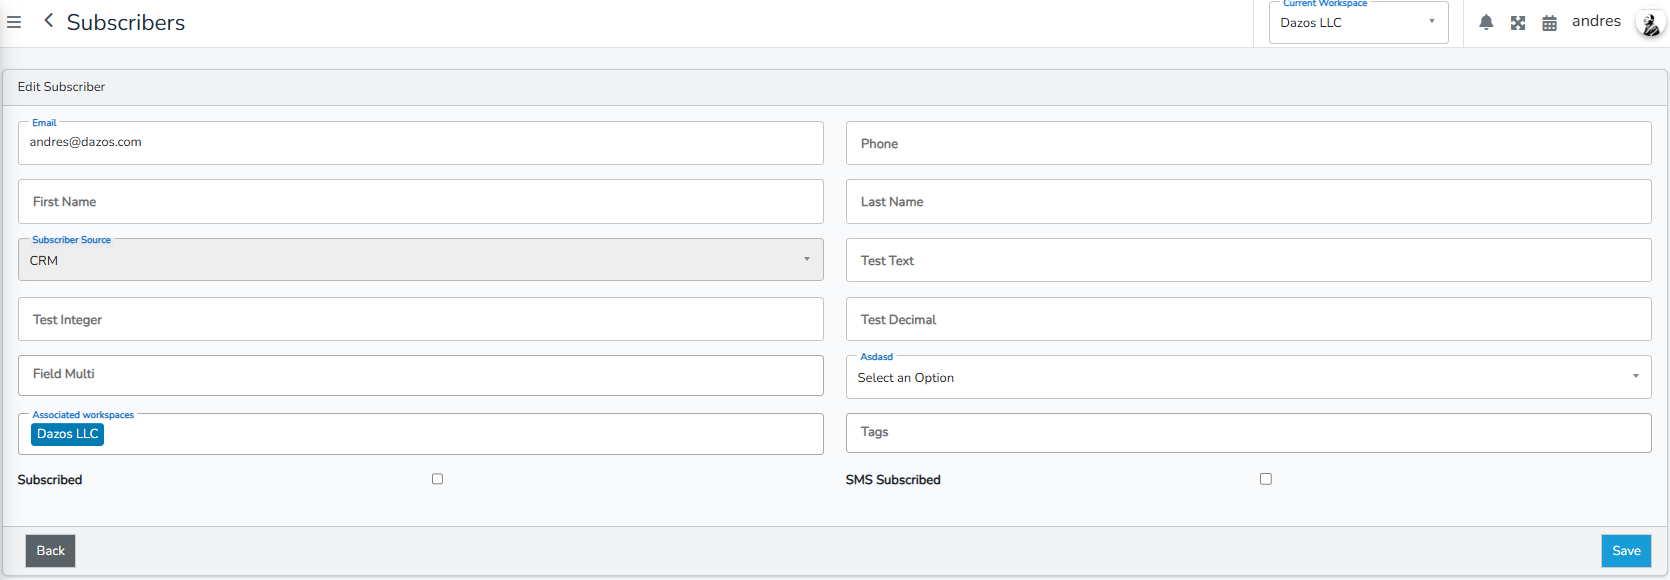Focus the Field Multi input
This screenshot has height=580, width=1670.
421,375
